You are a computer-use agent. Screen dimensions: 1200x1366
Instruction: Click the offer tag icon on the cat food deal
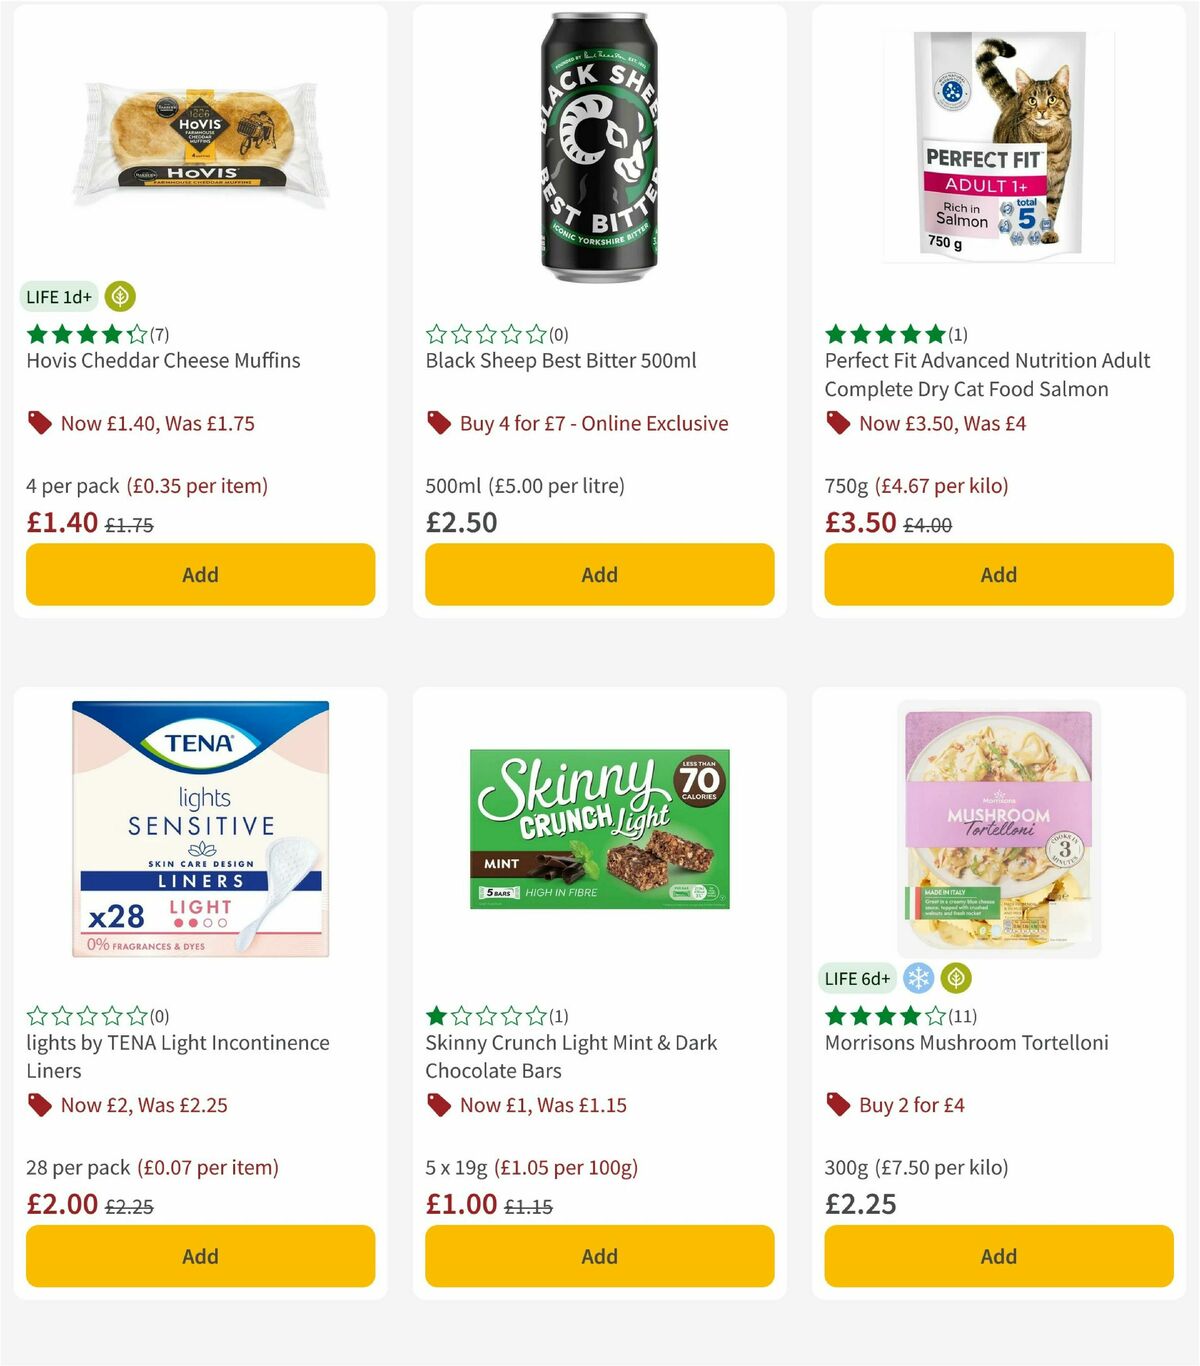coord(838,423)
